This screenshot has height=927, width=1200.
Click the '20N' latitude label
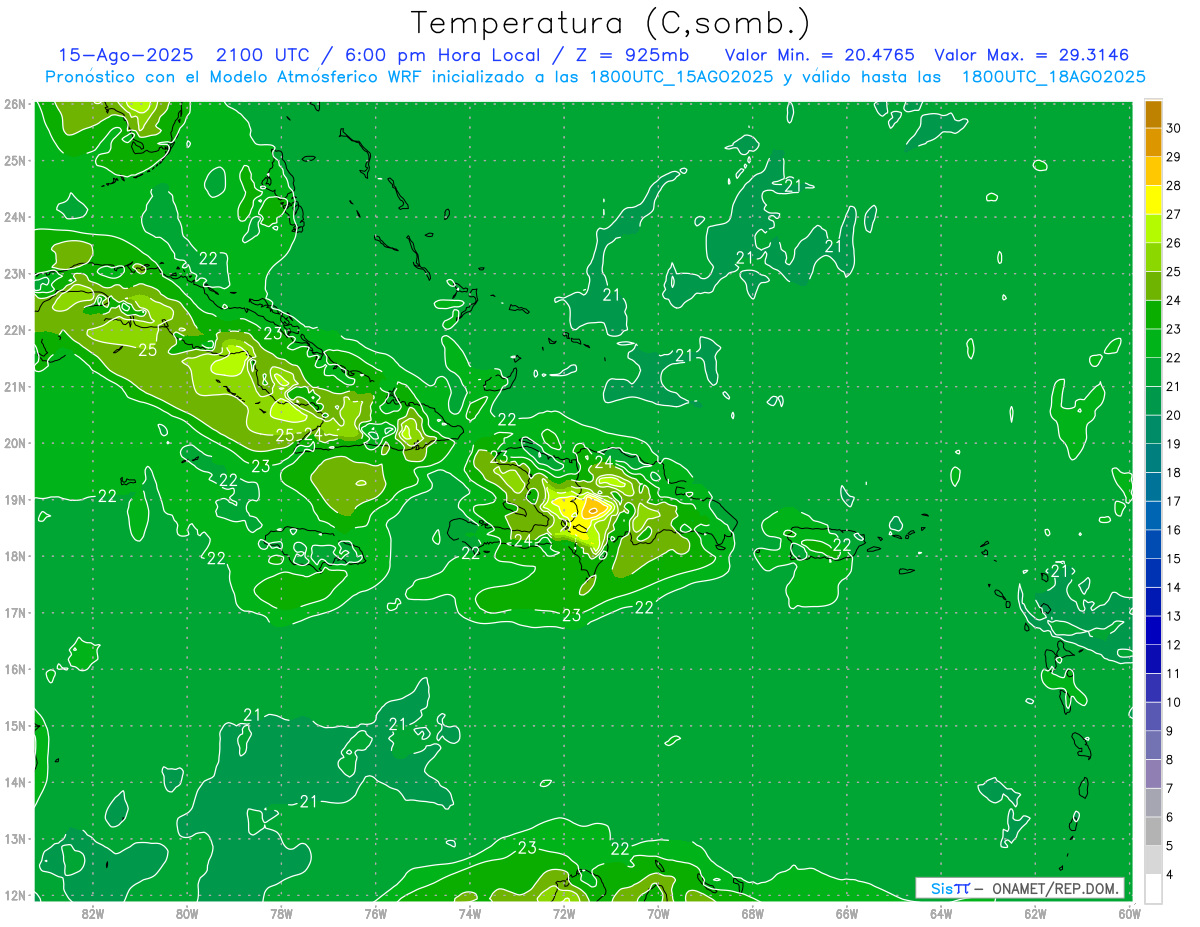(14, 443)
